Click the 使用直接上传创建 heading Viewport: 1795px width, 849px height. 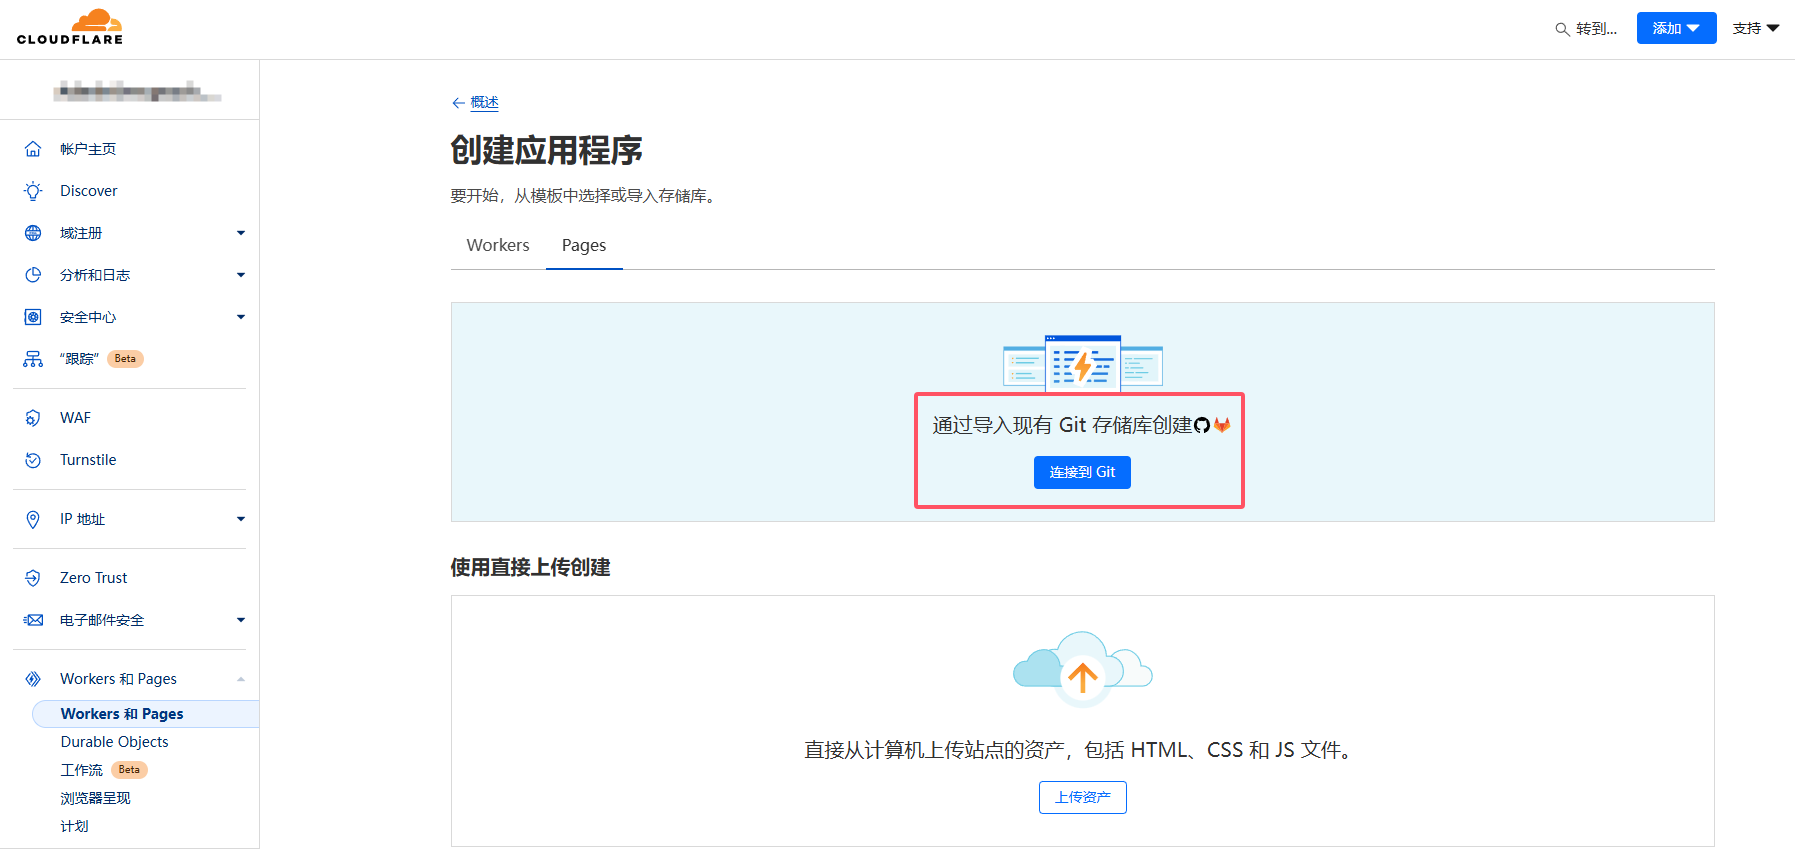coord(530,567)
